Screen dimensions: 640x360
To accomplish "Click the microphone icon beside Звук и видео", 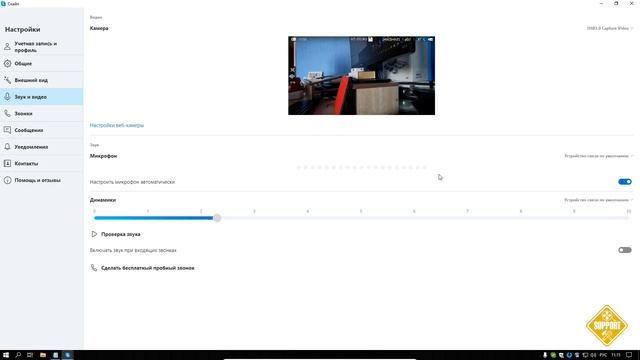I will [x=7, y=97].
